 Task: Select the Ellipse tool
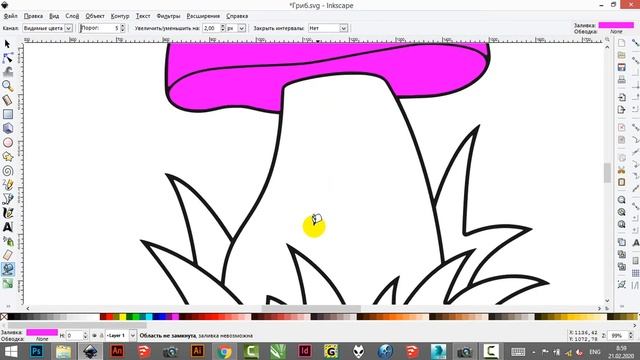point(7,142)
